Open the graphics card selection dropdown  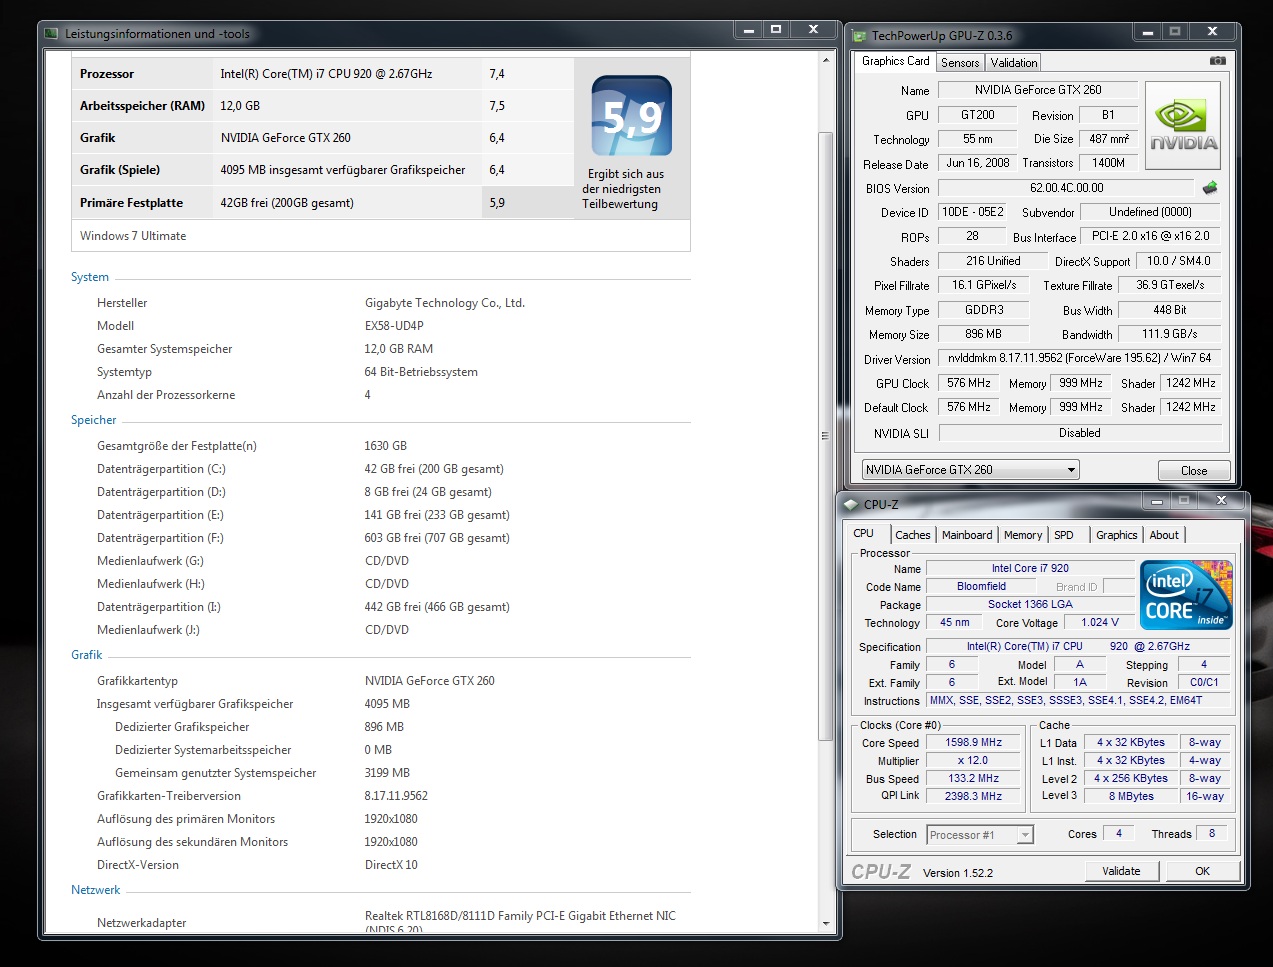(x=1071, y=470)
